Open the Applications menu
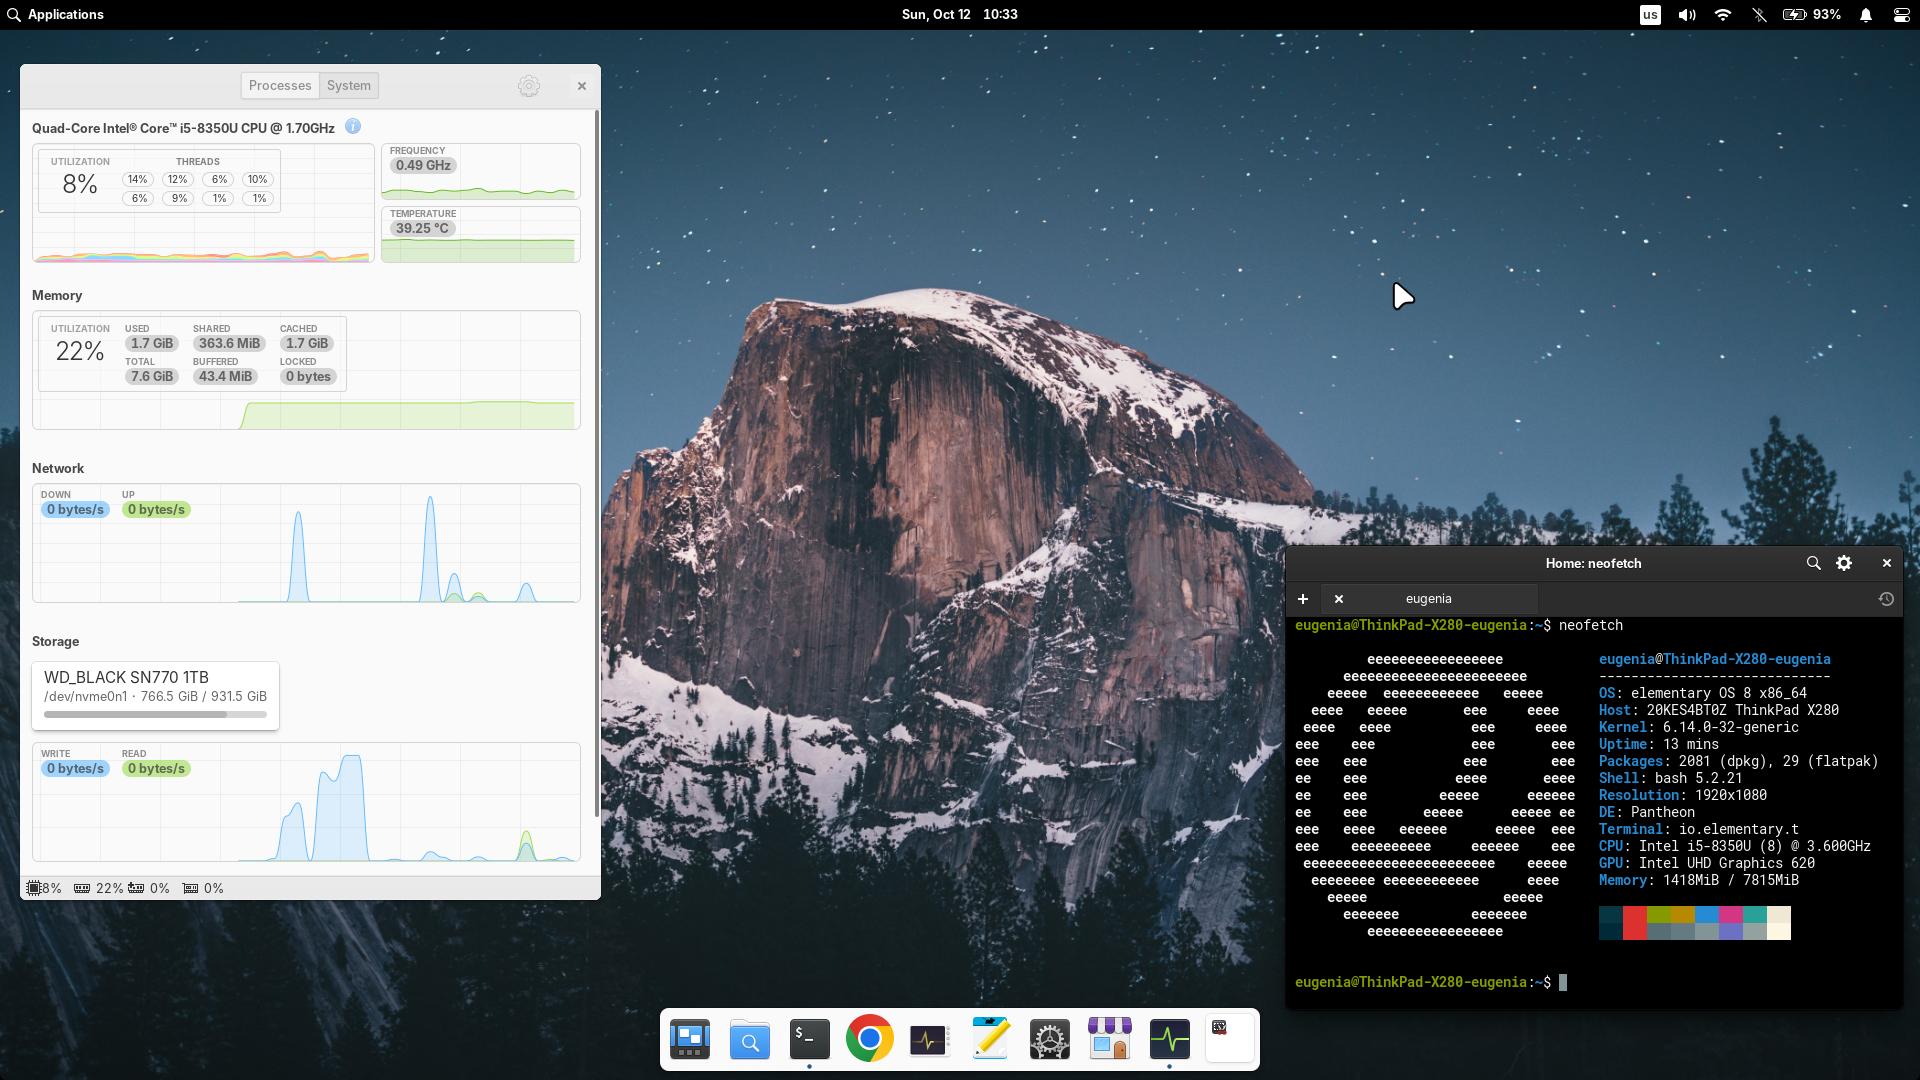This screenshot has width=1920, height=1080. pyautogui.click(x=57, y=14)
